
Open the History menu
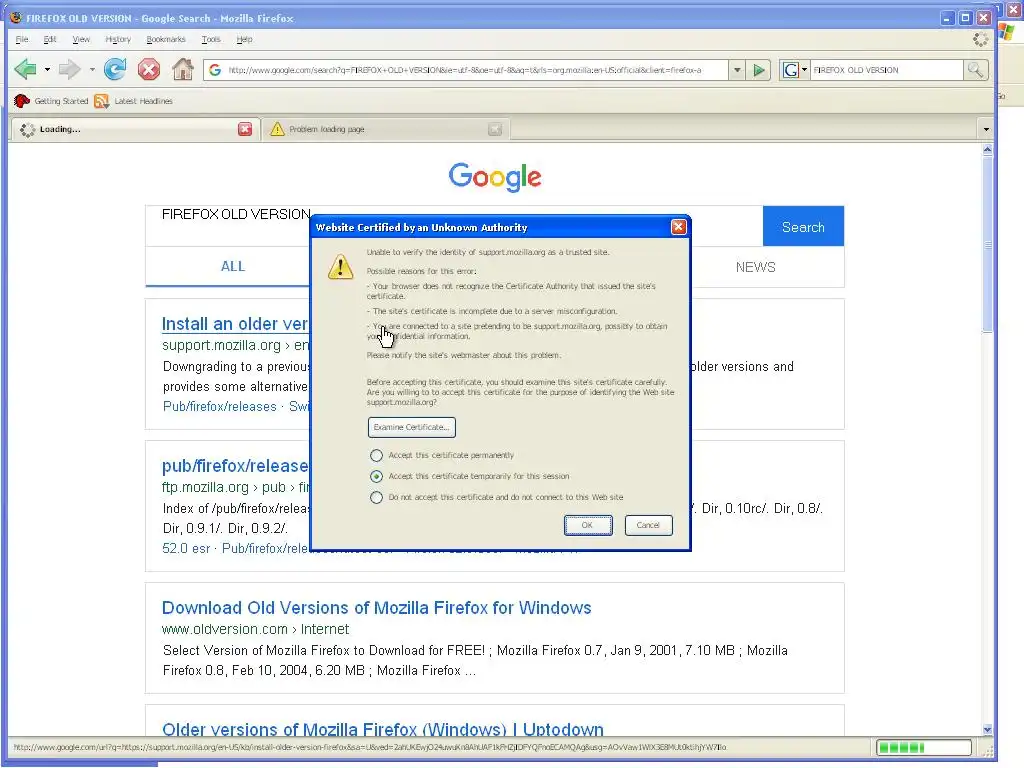(118, 39)
